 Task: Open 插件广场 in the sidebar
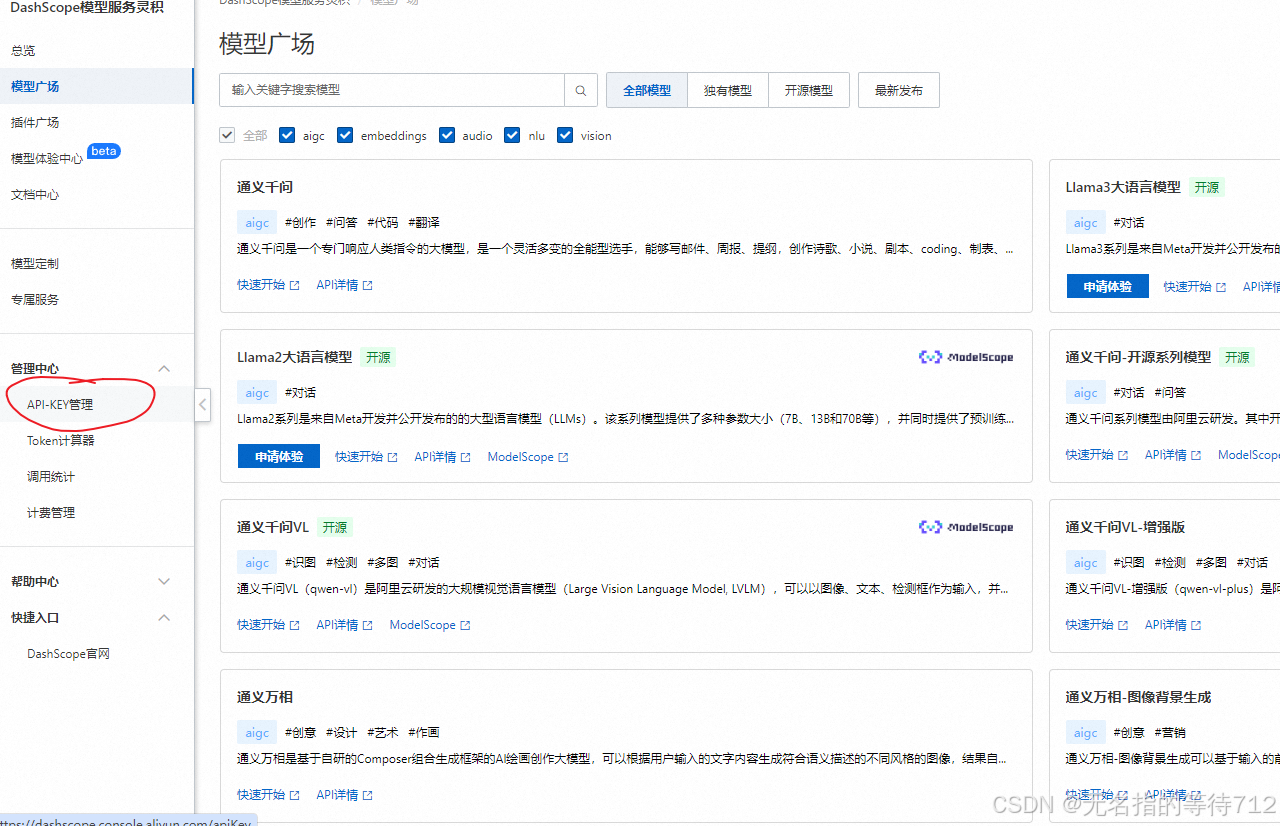pyautogui.click(x=35, y=123)
